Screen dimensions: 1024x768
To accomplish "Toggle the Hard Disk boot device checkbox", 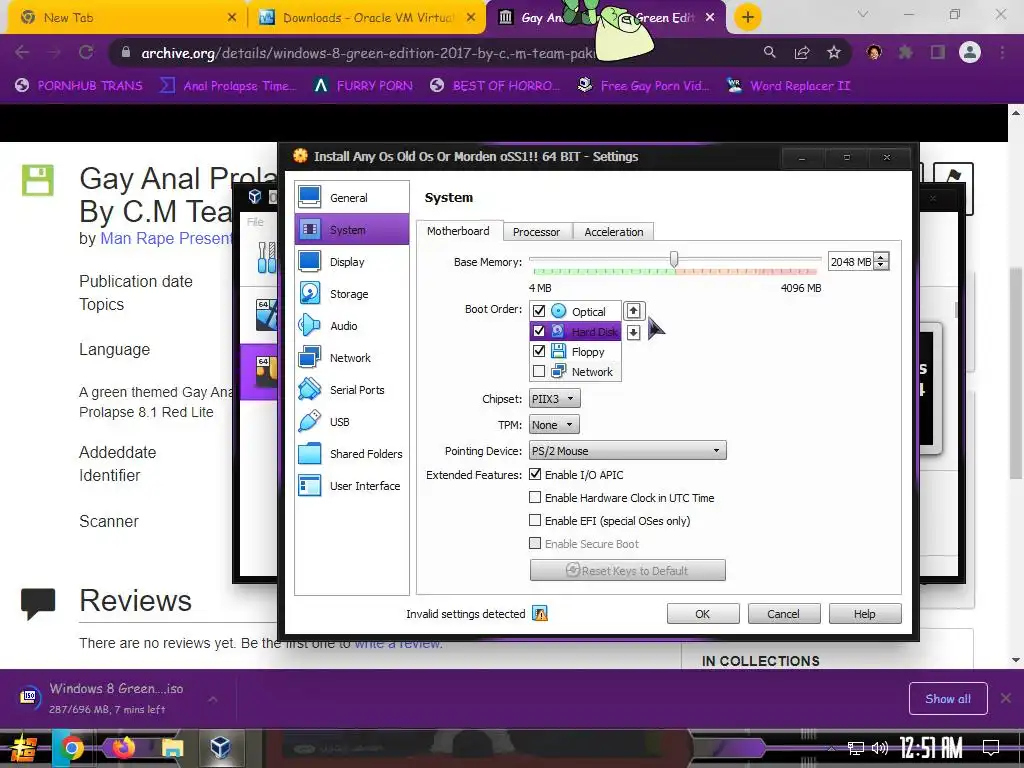I will pos(539,331).
